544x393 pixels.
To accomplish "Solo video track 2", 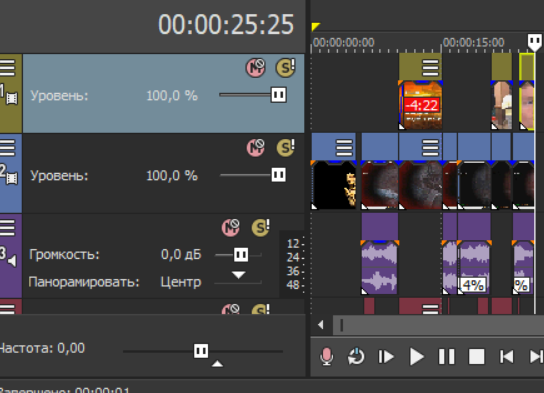I will (x=286, y=147).
